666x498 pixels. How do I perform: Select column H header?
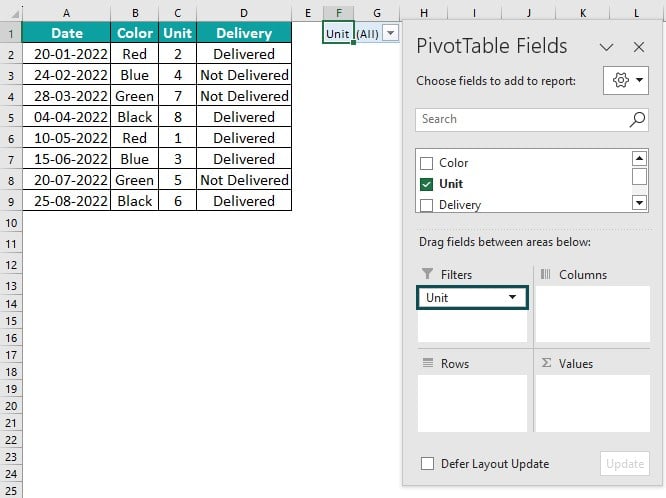[423, 13]
